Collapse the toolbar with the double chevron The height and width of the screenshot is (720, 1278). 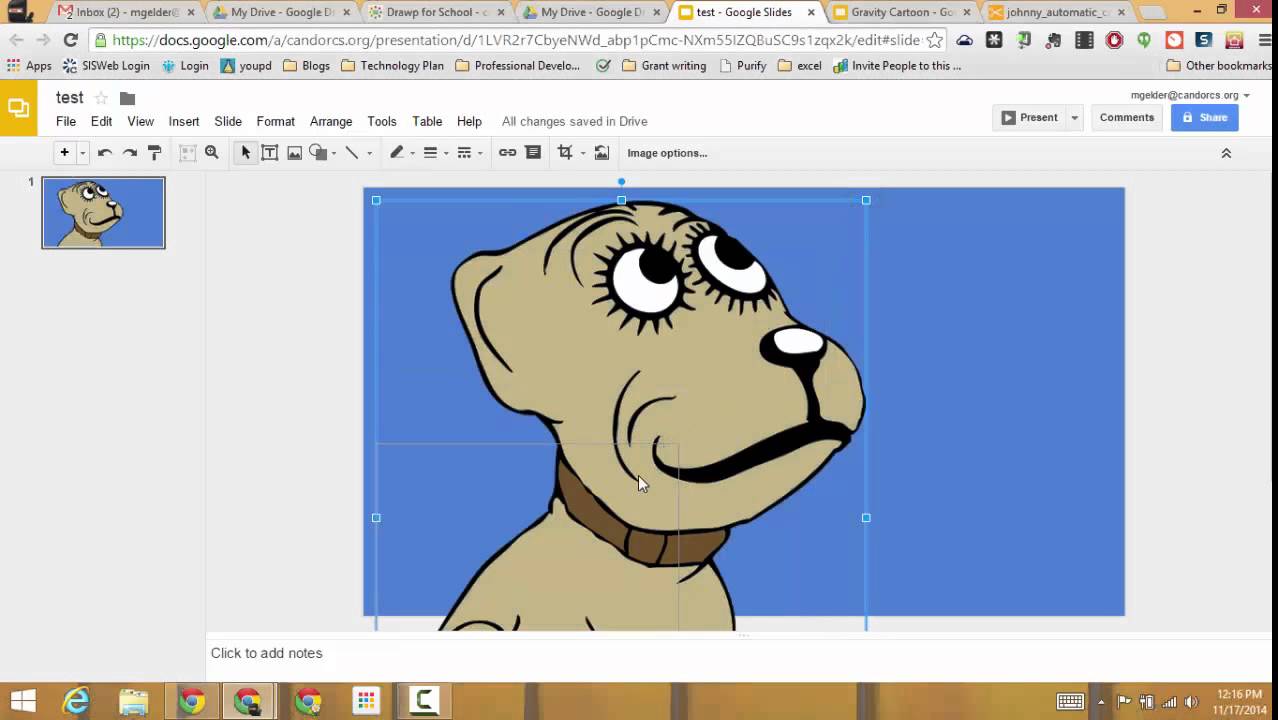pos(1226,153)
